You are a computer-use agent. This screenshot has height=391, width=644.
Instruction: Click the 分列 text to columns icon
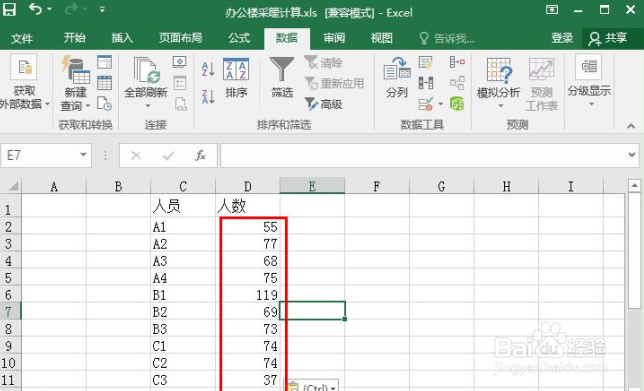[x=397, y=78]
